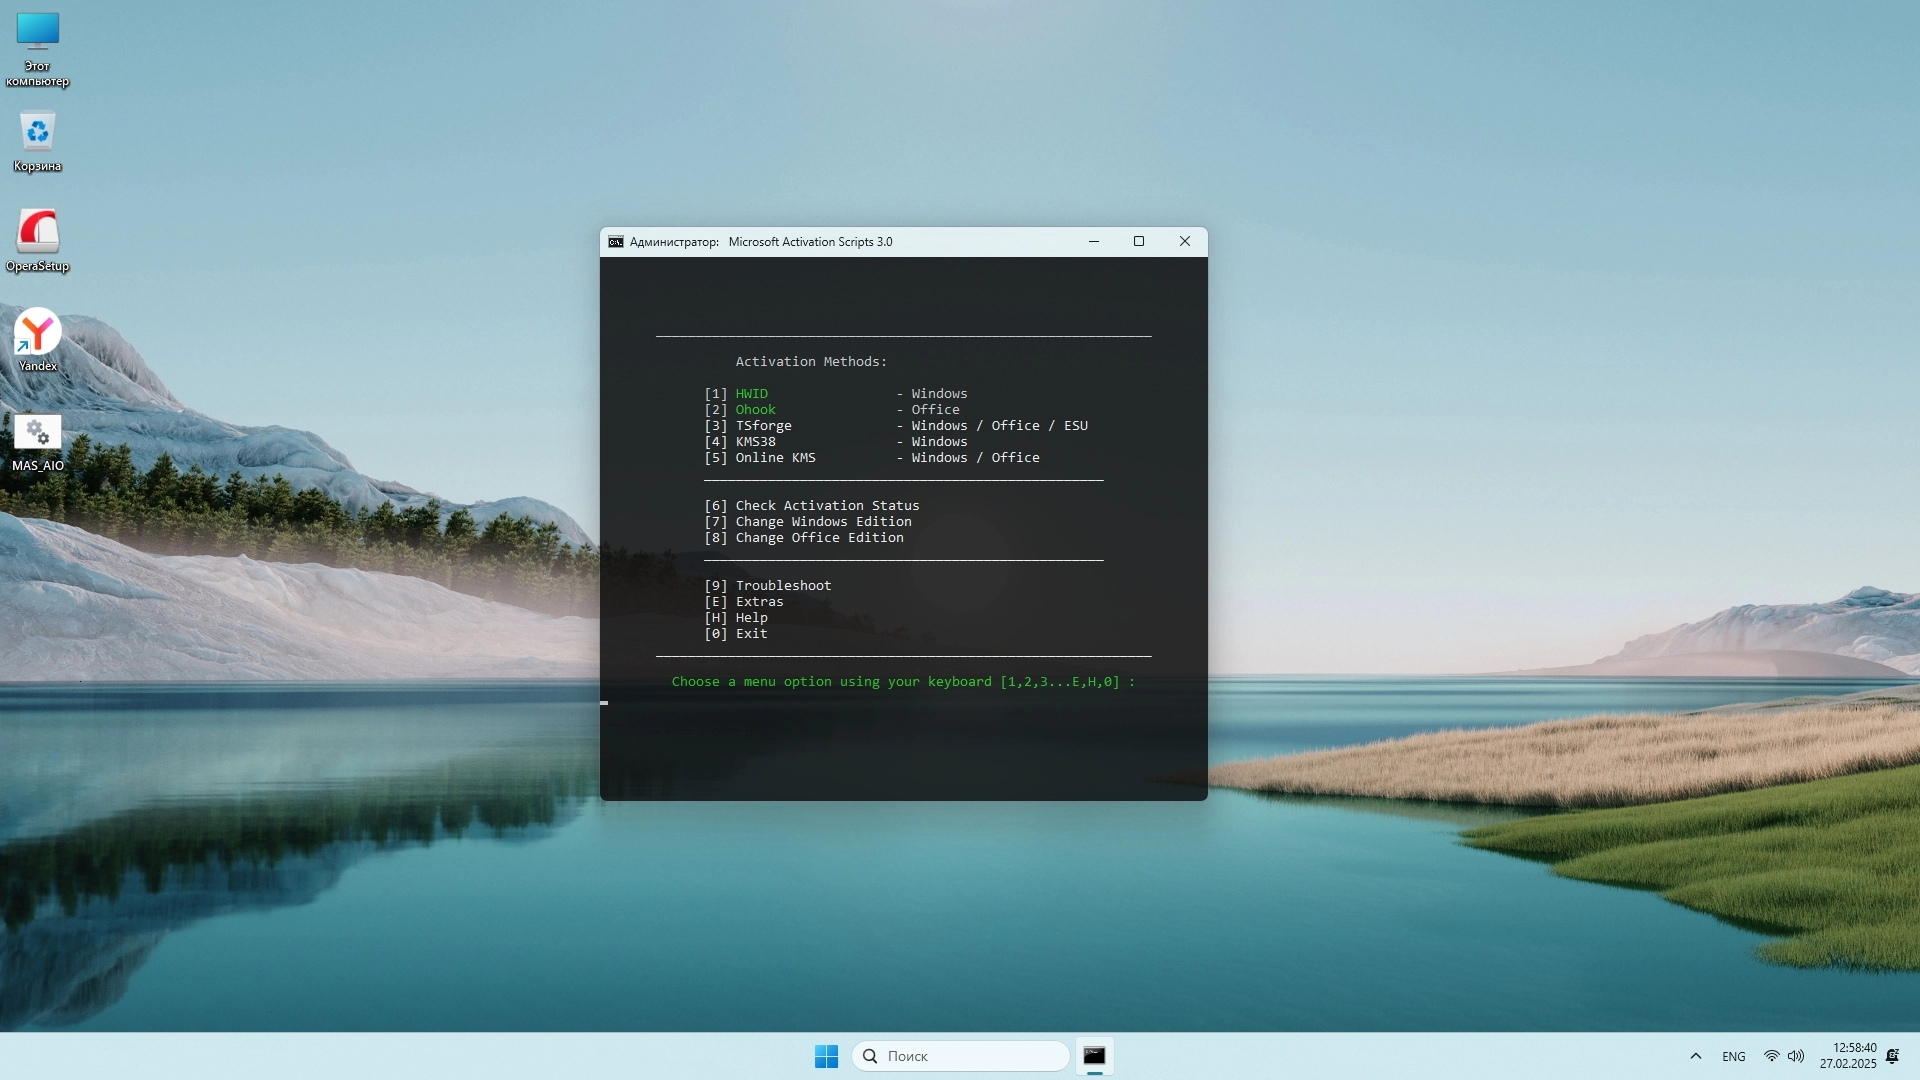Click the Troubleshoot menu line
Viewport: 1920px width, 1080px height.
(768, 586)
